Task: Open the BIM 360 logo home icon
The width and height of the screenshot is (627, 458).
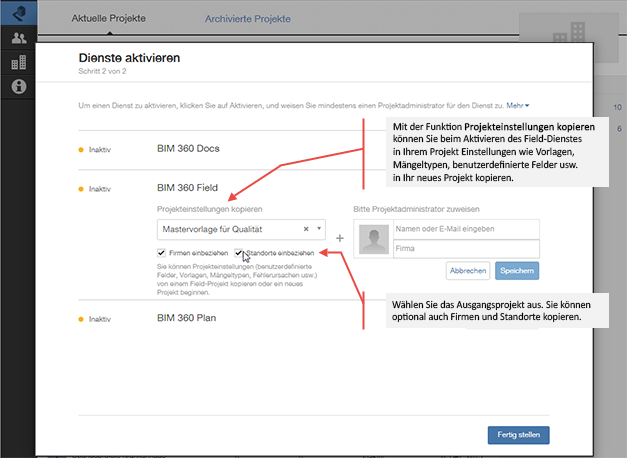Action: [x=19, y=13]
